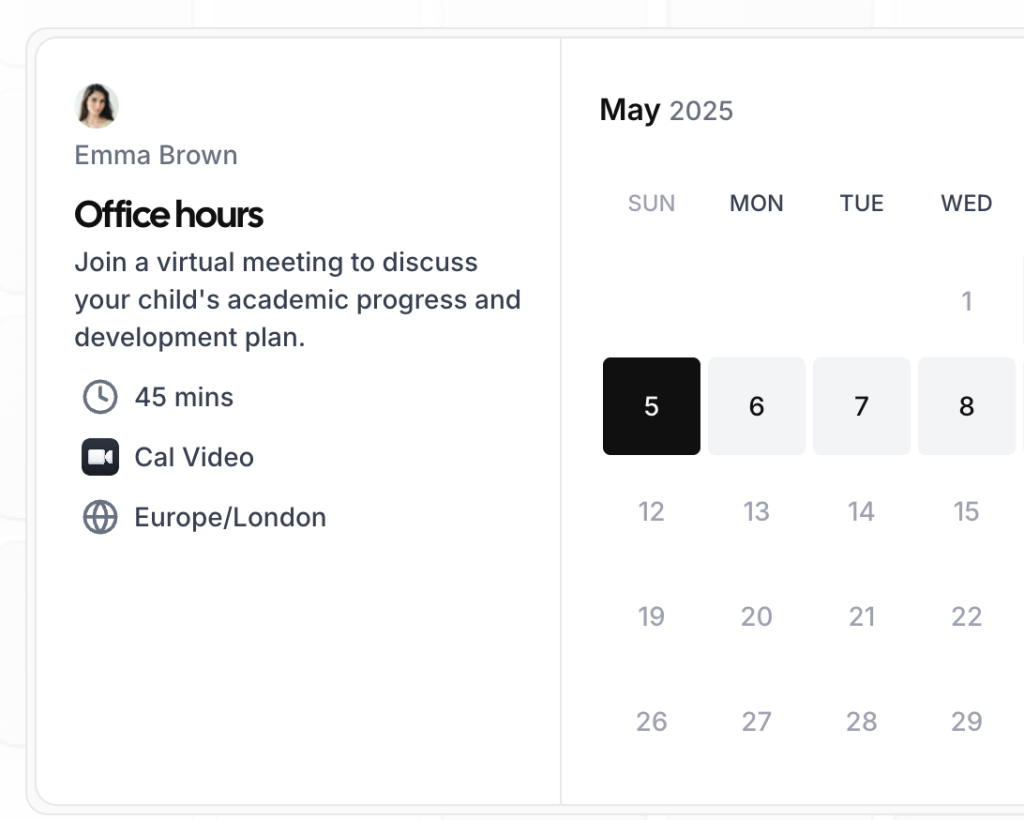
Task: Click date 29 in the calendar
Action: coord(966,721)
